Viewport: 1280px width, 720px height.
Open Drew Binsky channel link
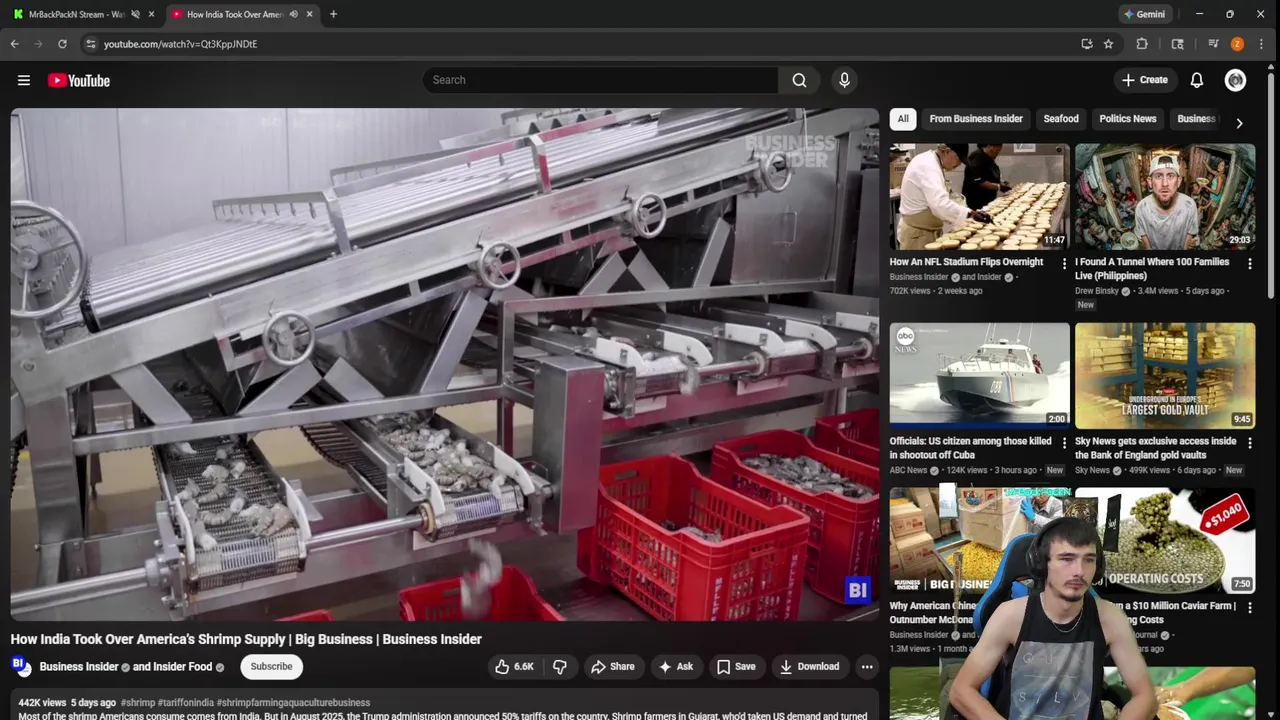pos(1097,291)
